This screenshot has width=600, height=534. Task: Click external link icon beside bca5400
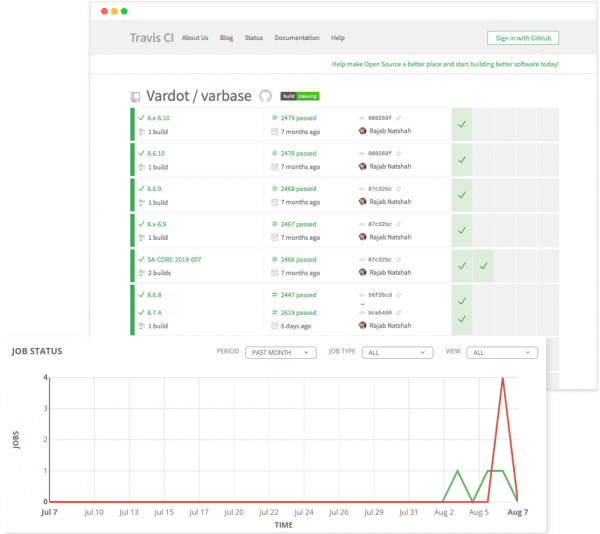pos(398,313)
